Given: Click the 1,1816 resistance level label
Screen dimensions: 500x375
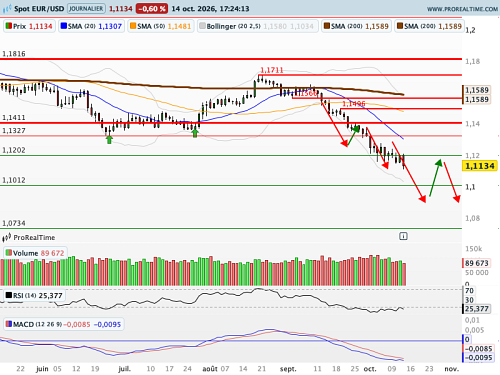Looking at the screenshot, I should 14,54.
